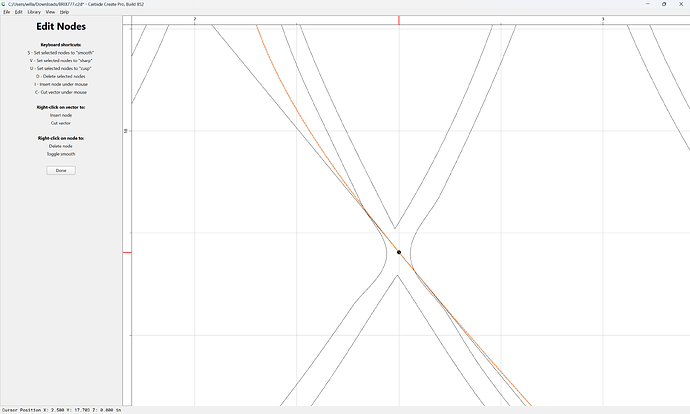Click the 'Cut vector' text line

point(61,123)
